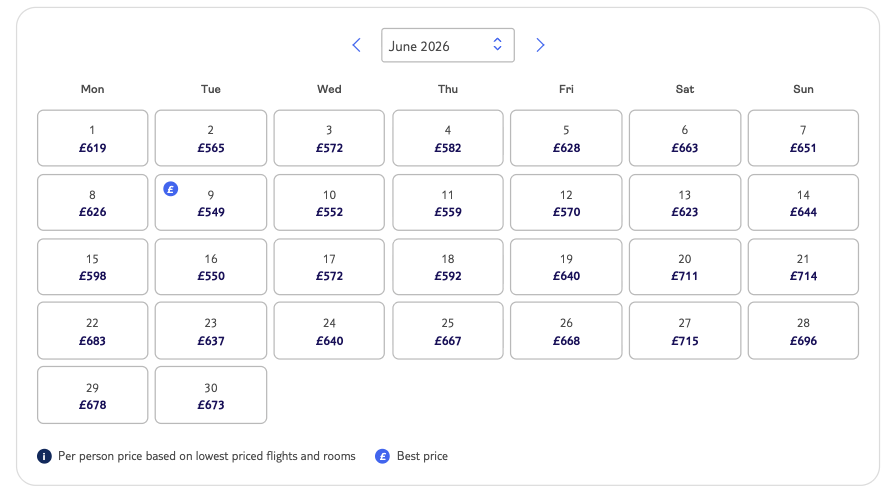Select Saturday 6 June at £663
Viewport: 892px width, 496px height.
coord(685,138)
